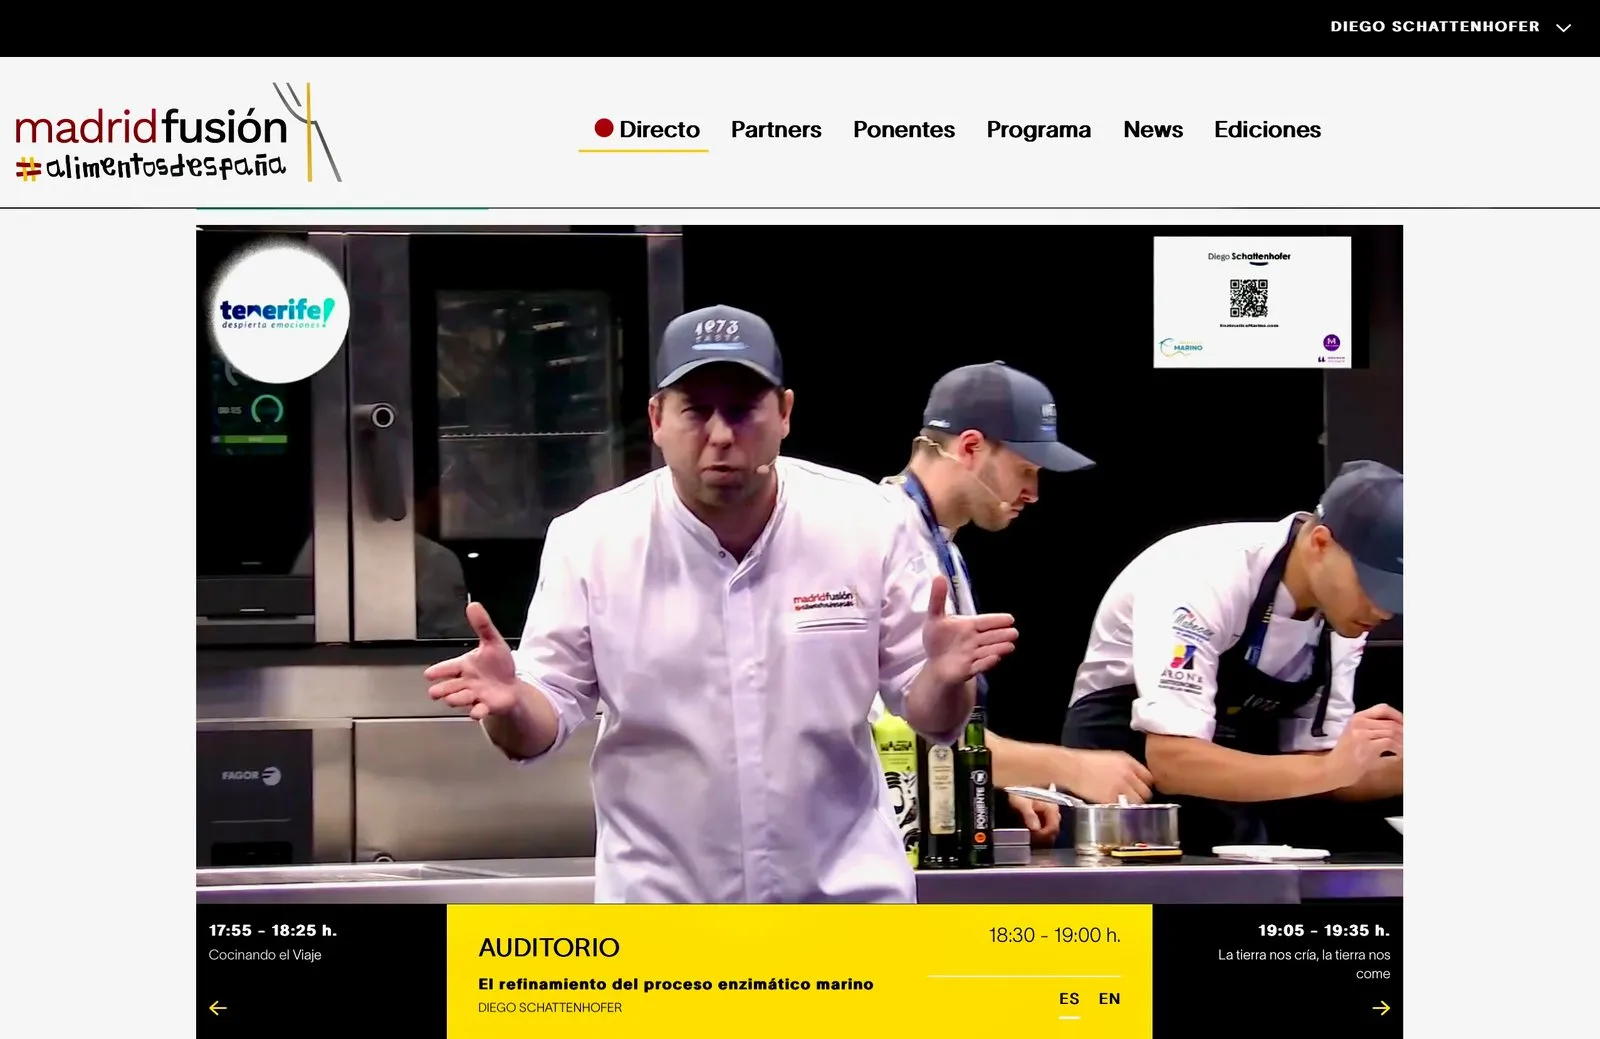Image resolution: width=1600 pixels, height=1039 pixels.
Task: Click the next session right arrow
Action: tap(1381, 1008)
